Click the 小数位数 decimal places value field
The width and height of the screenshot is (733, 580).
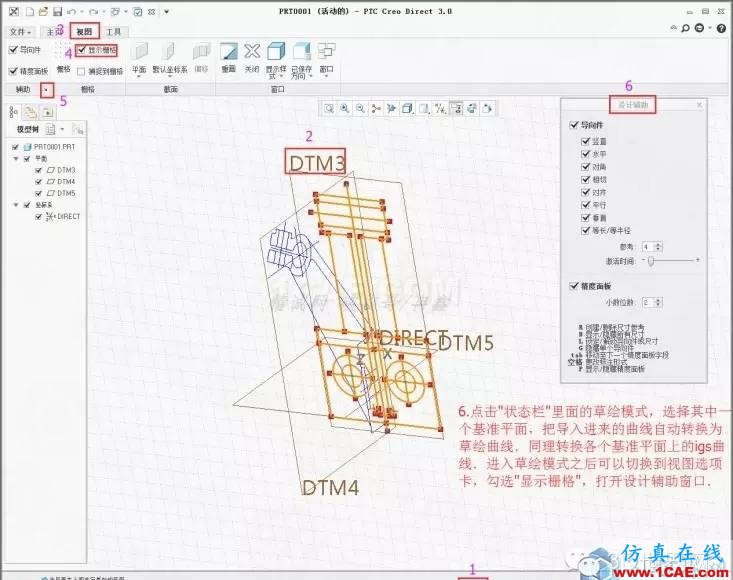click(x=648, y=302)
